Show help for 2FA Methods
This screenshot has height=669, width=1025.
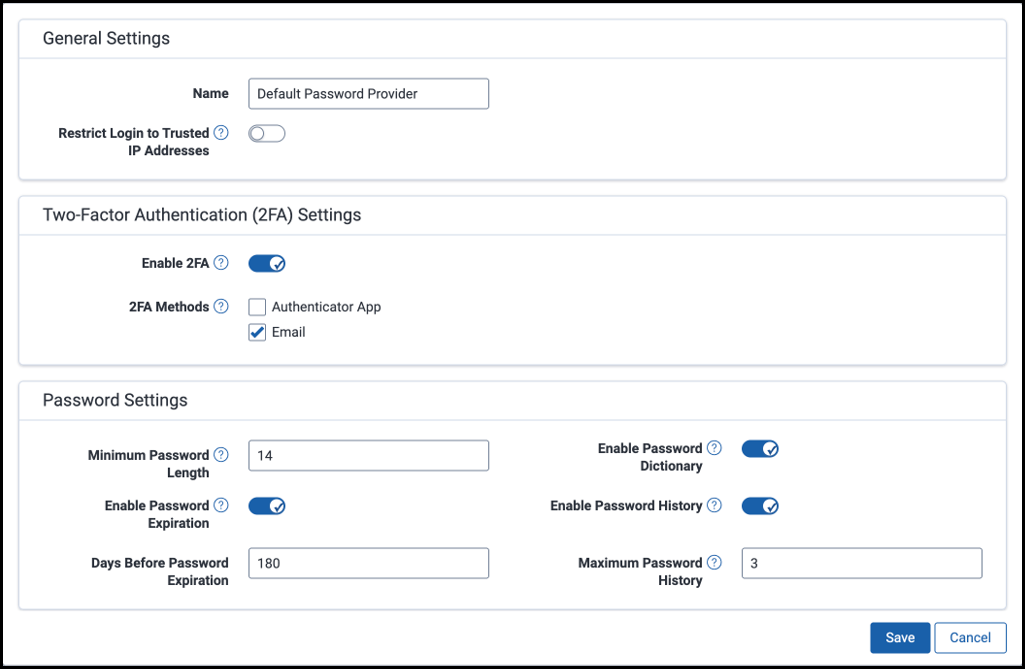(222, 306)
